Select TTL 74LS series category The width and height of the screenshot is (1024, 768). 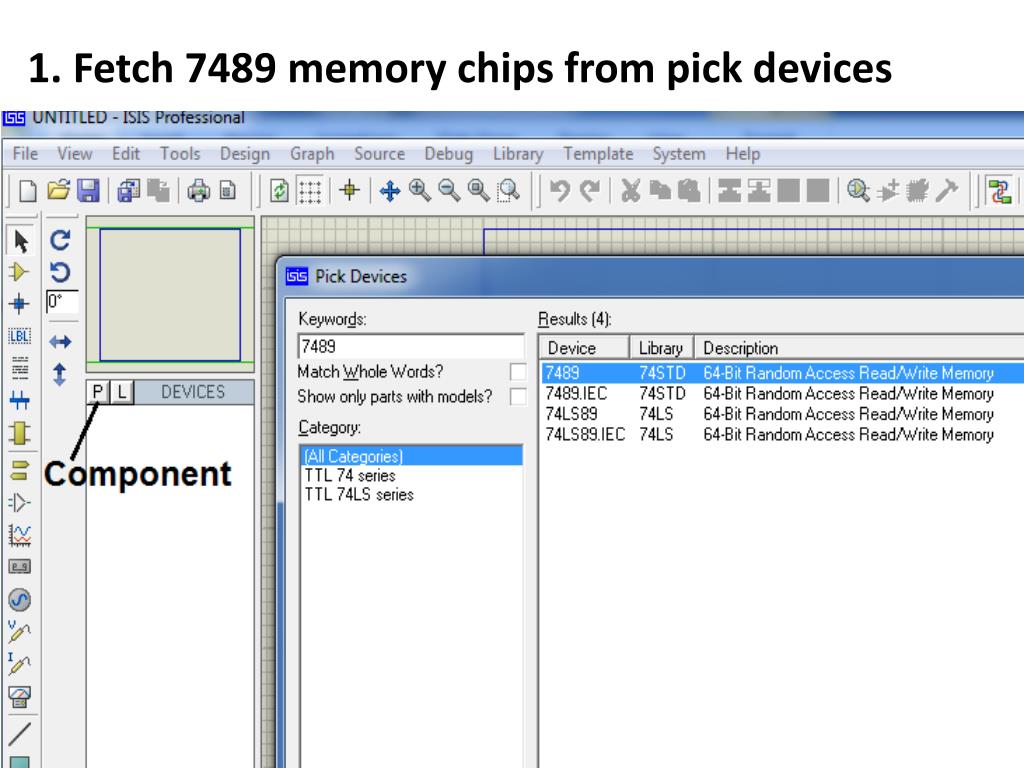[x=411, y=494]
